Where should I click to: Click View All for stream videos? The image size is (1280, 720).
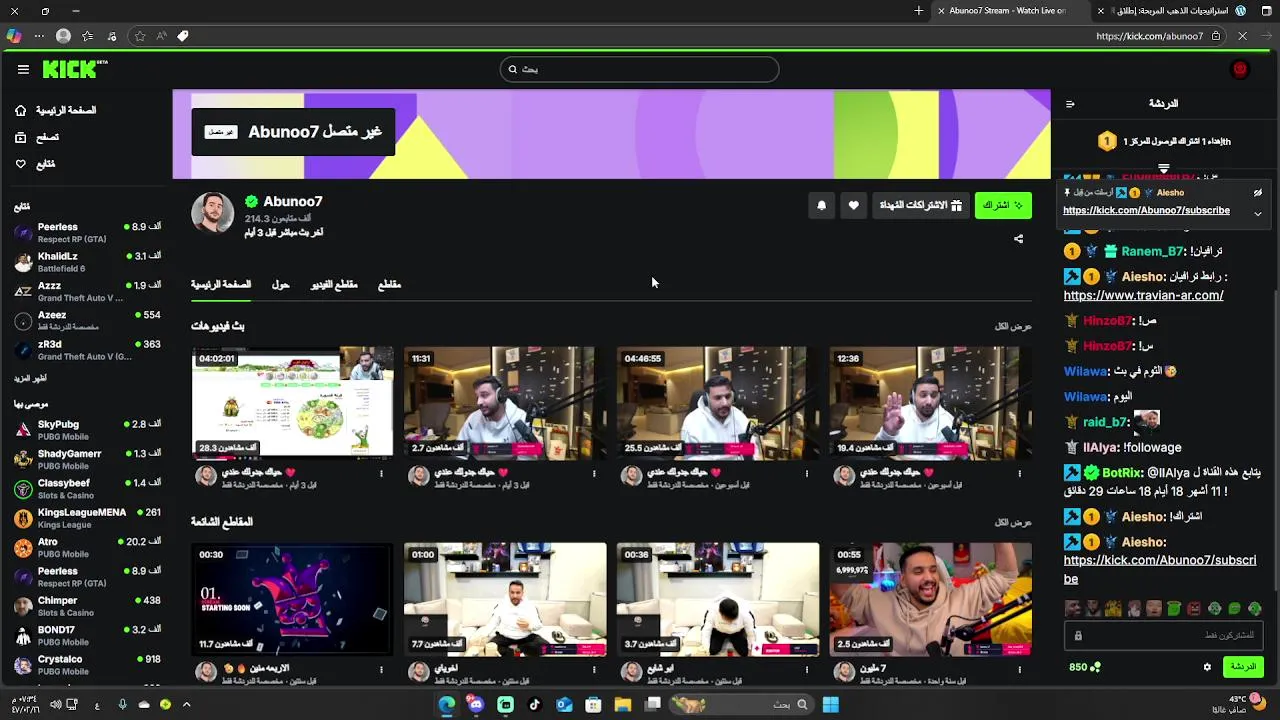click(x=1013, y=326)
